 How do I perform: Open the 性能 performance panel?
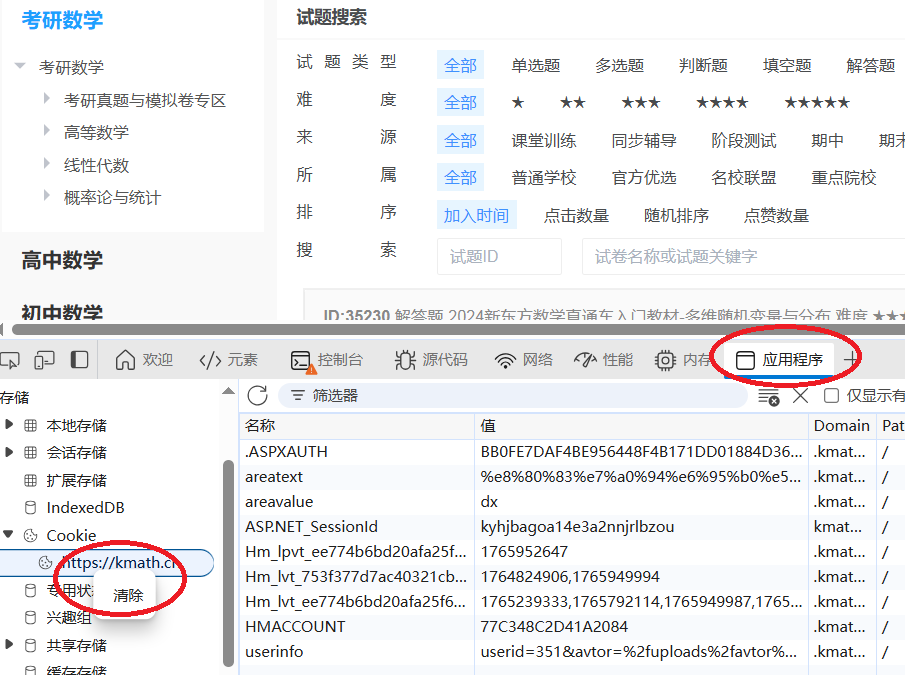(604, 360)
